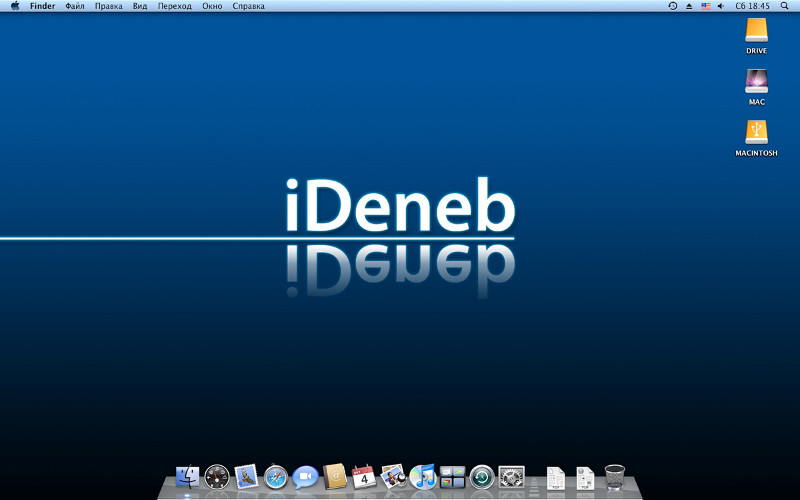Open the Переход menu
The image size is (800, 500).
point(174,6)
